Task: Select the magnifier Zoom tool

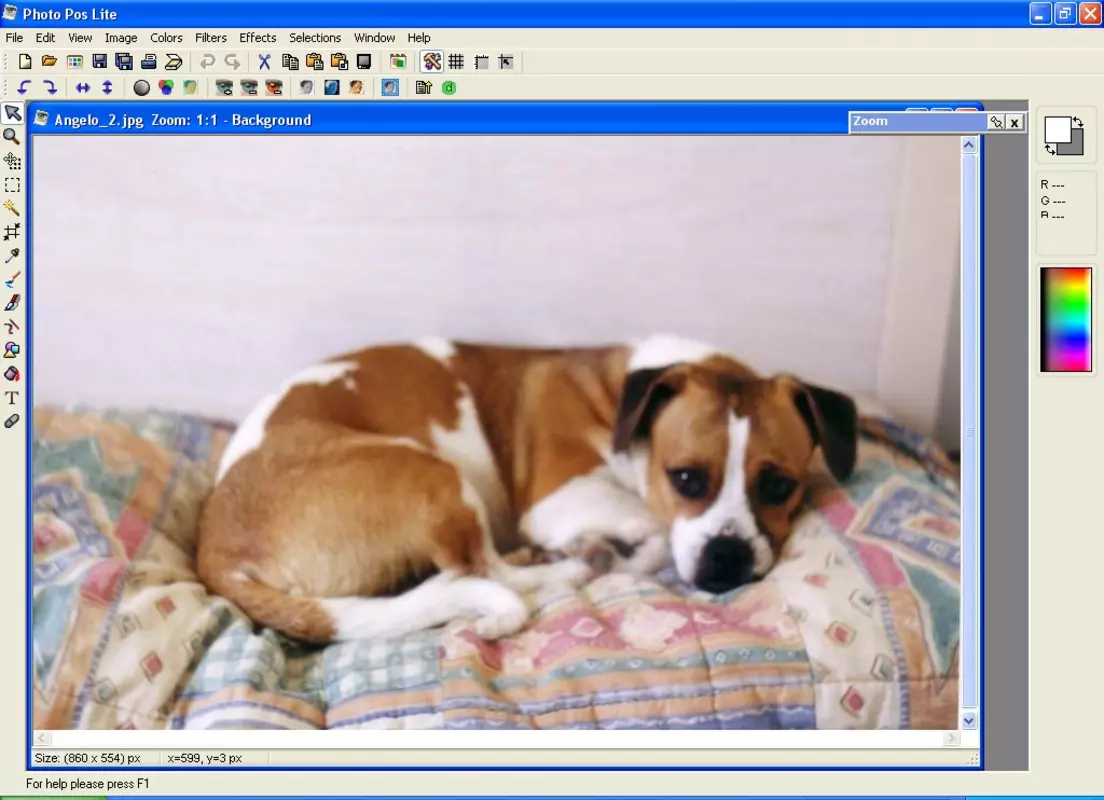Action: 12,137
